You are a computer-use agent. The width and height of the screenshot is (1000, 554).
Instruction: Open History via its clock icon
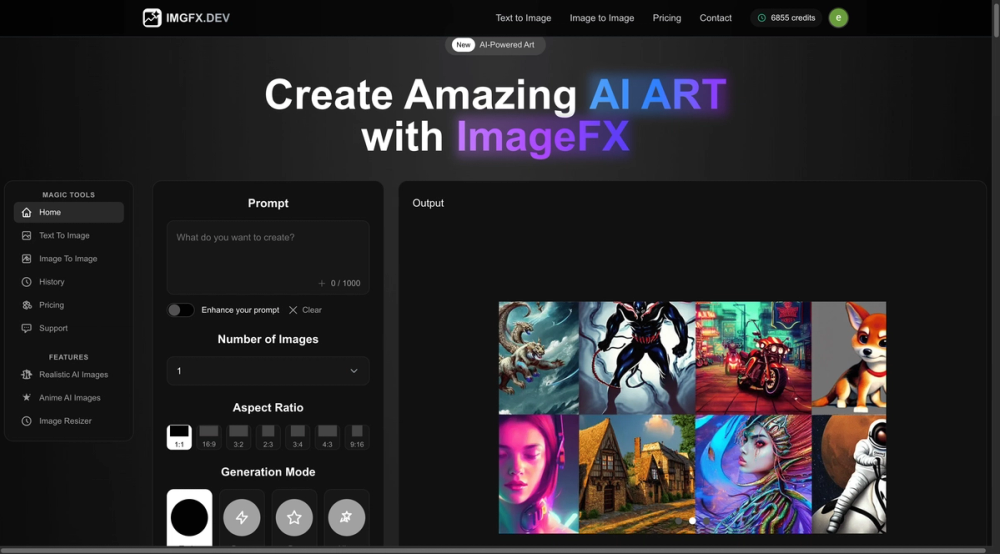coord(26,282)
